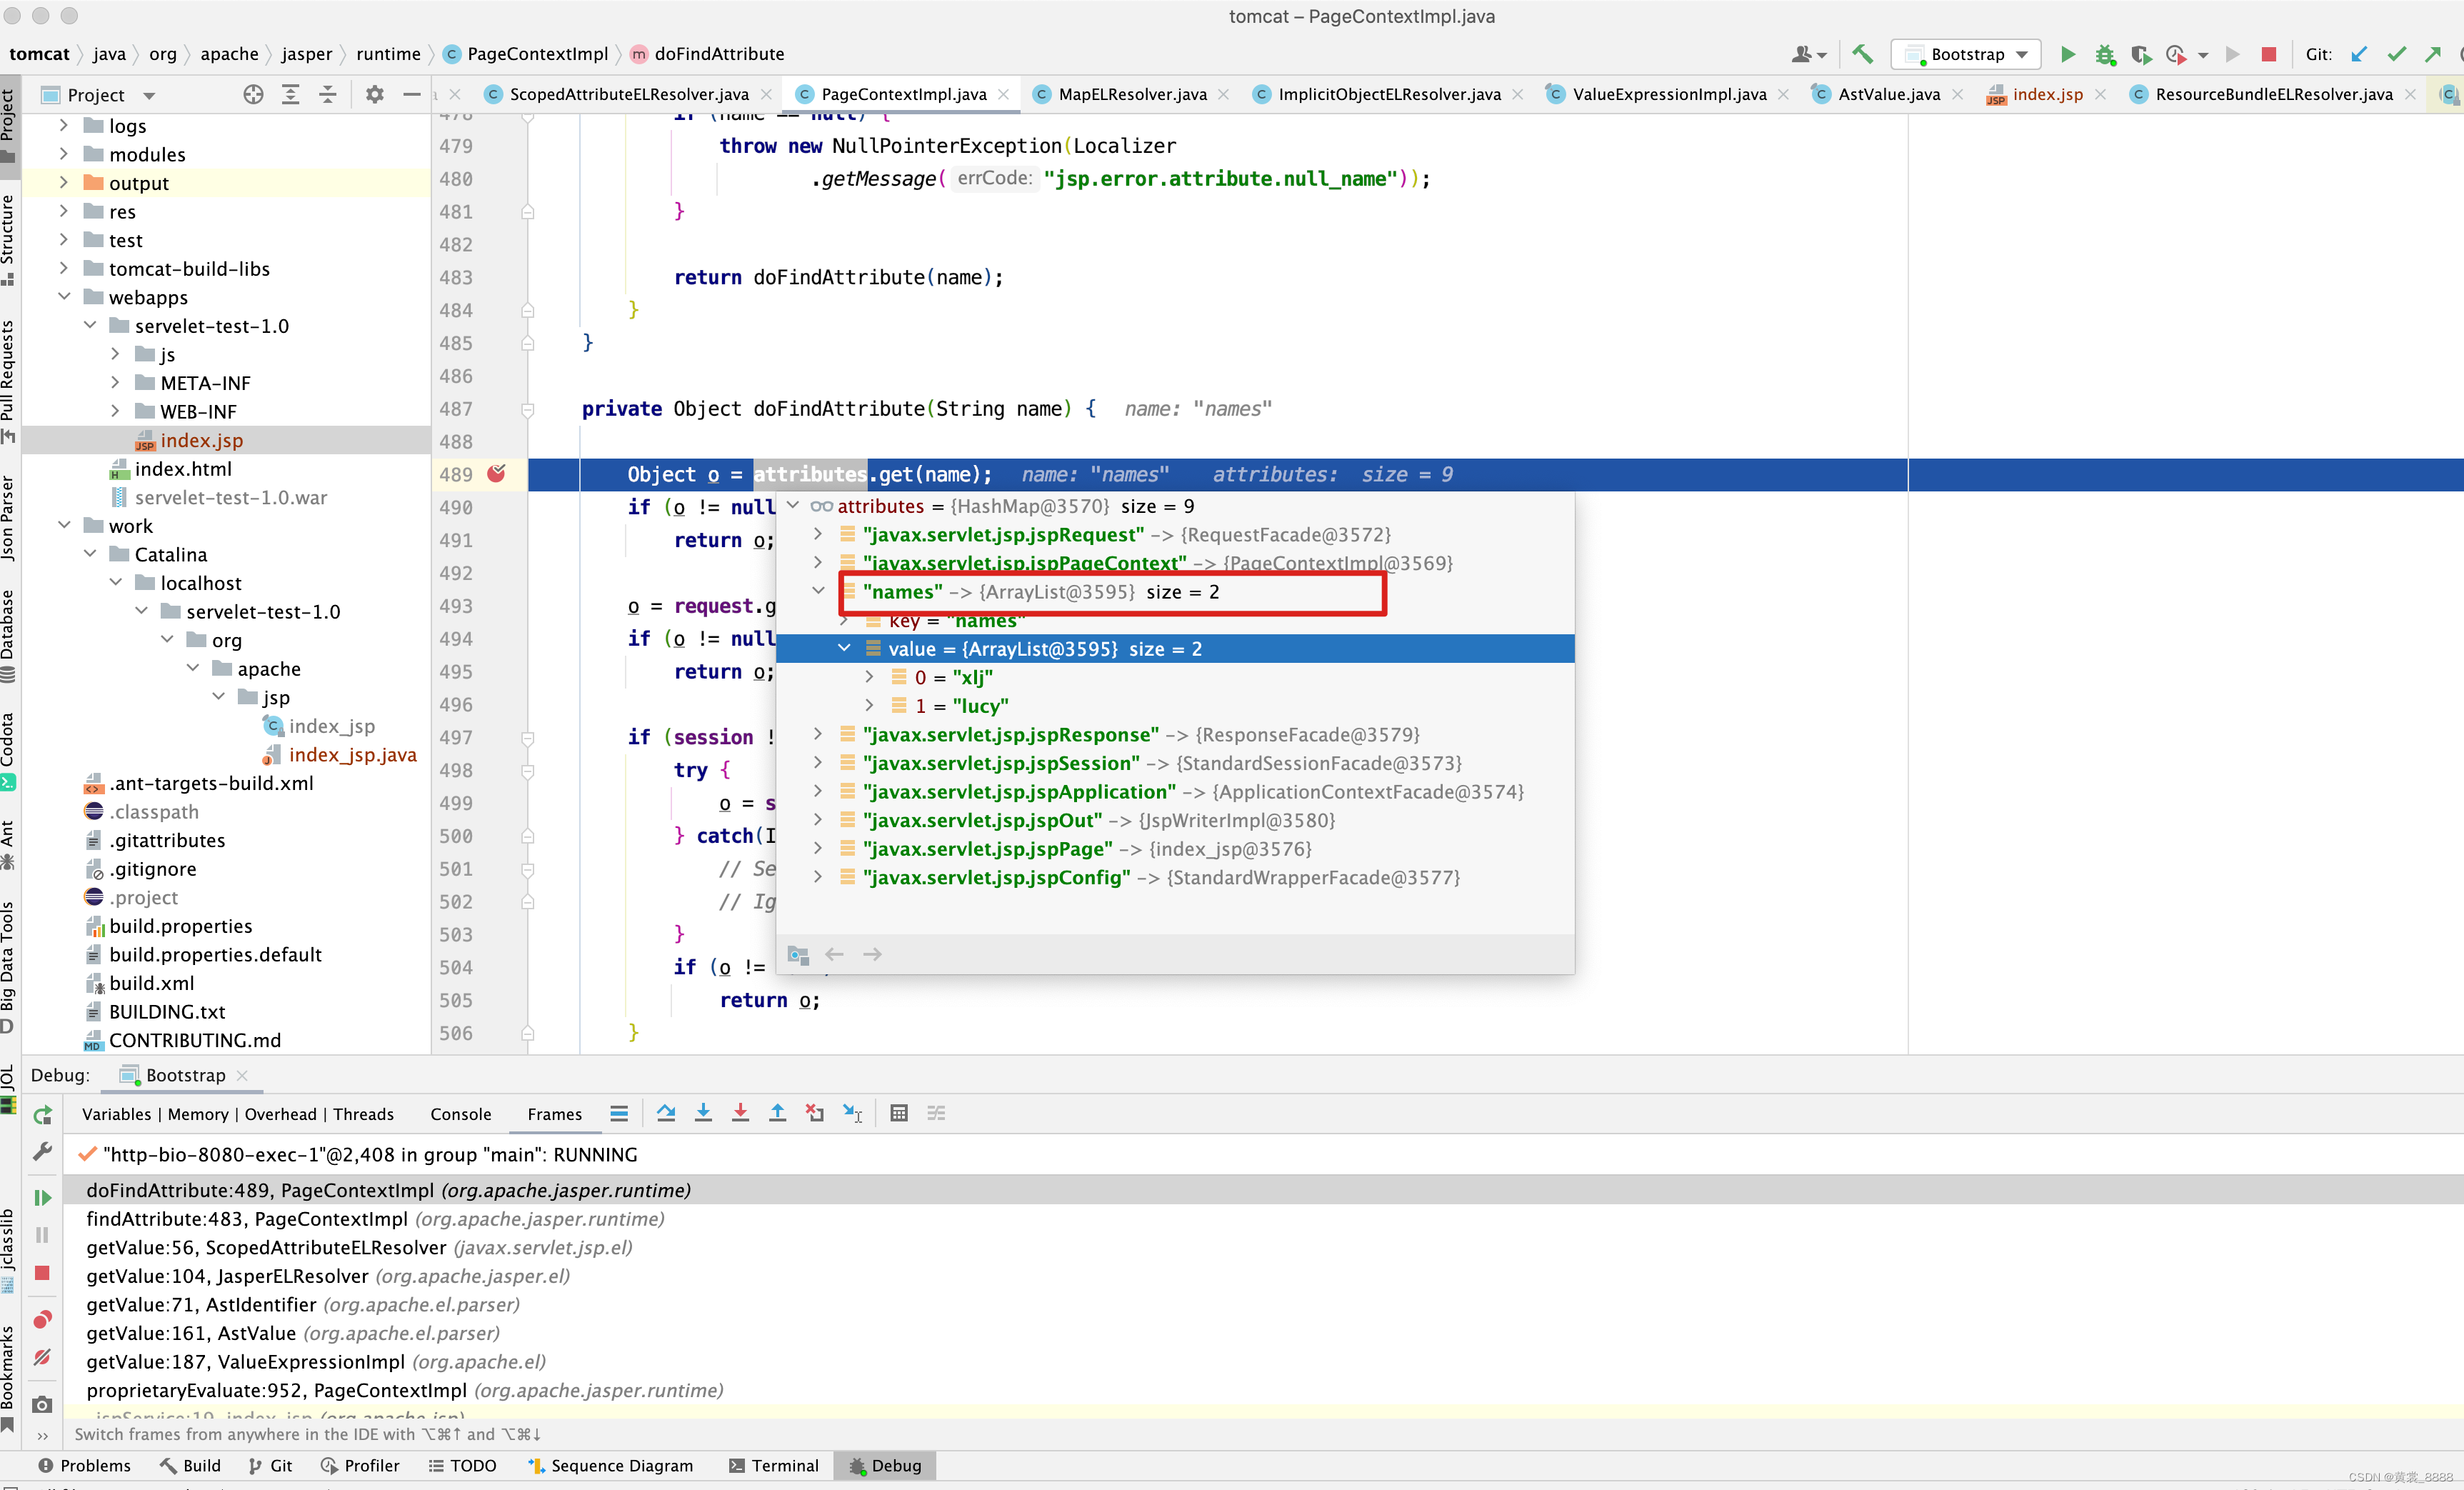Image resolution: width=2464 pixels, height=1490 pixels.
Task: Click the locate in project tree icon
Action: (x=253, y=94)
